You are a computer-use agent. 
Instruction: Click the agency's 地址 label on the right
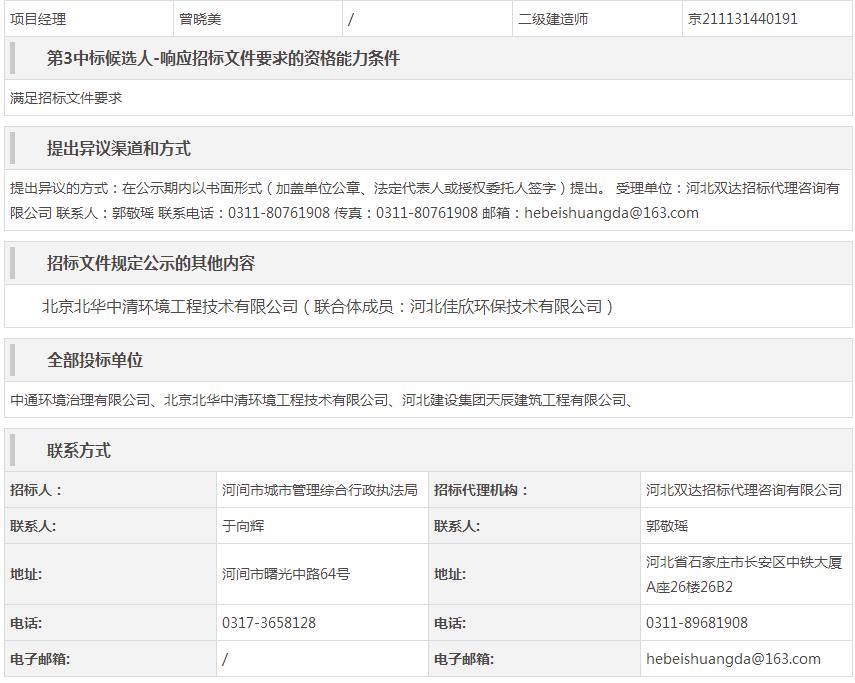tap(450, 574)
